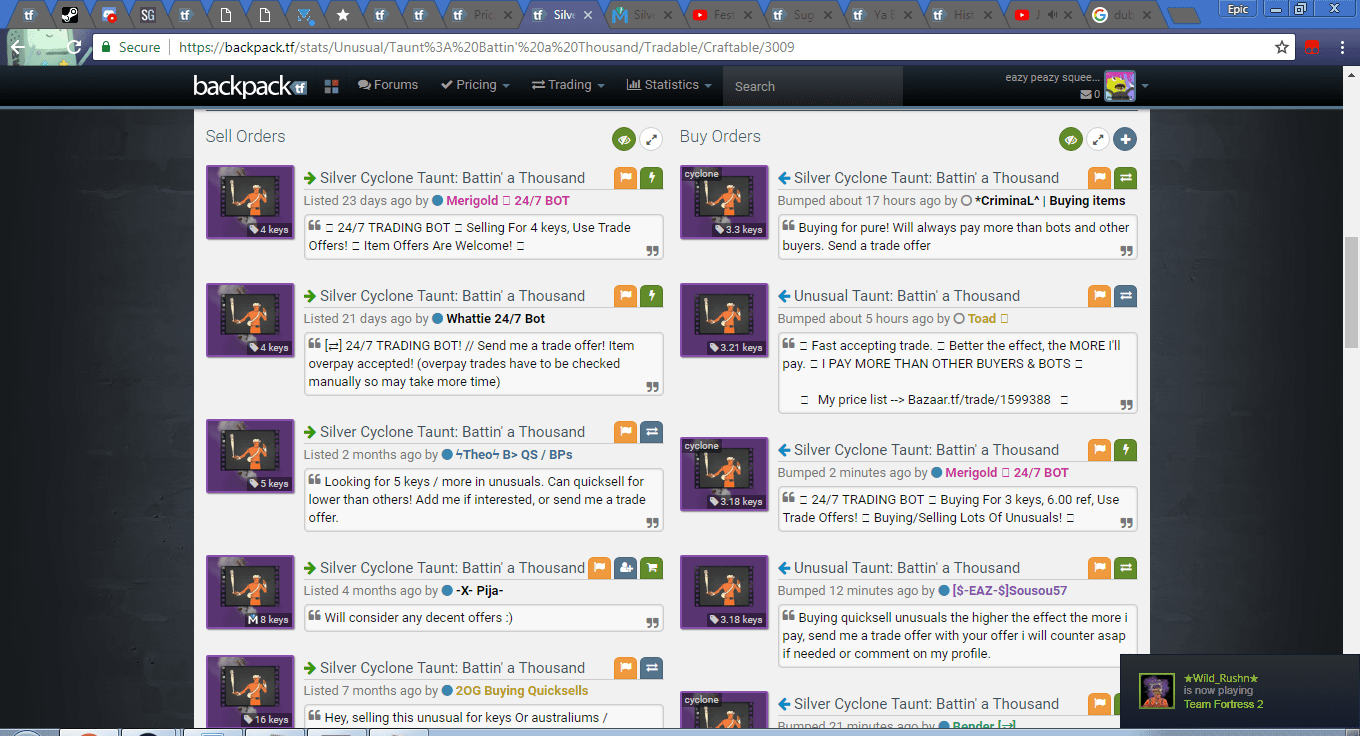Screen dimensions: 1360x736
Task: Open the user account dropdown by avatar
Action: click(x=1145, y=86)
